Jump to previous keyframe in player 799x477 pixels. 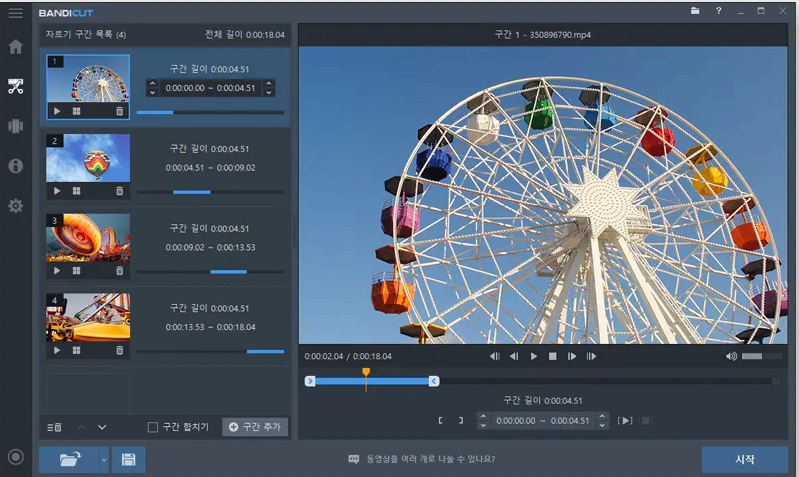494,356
